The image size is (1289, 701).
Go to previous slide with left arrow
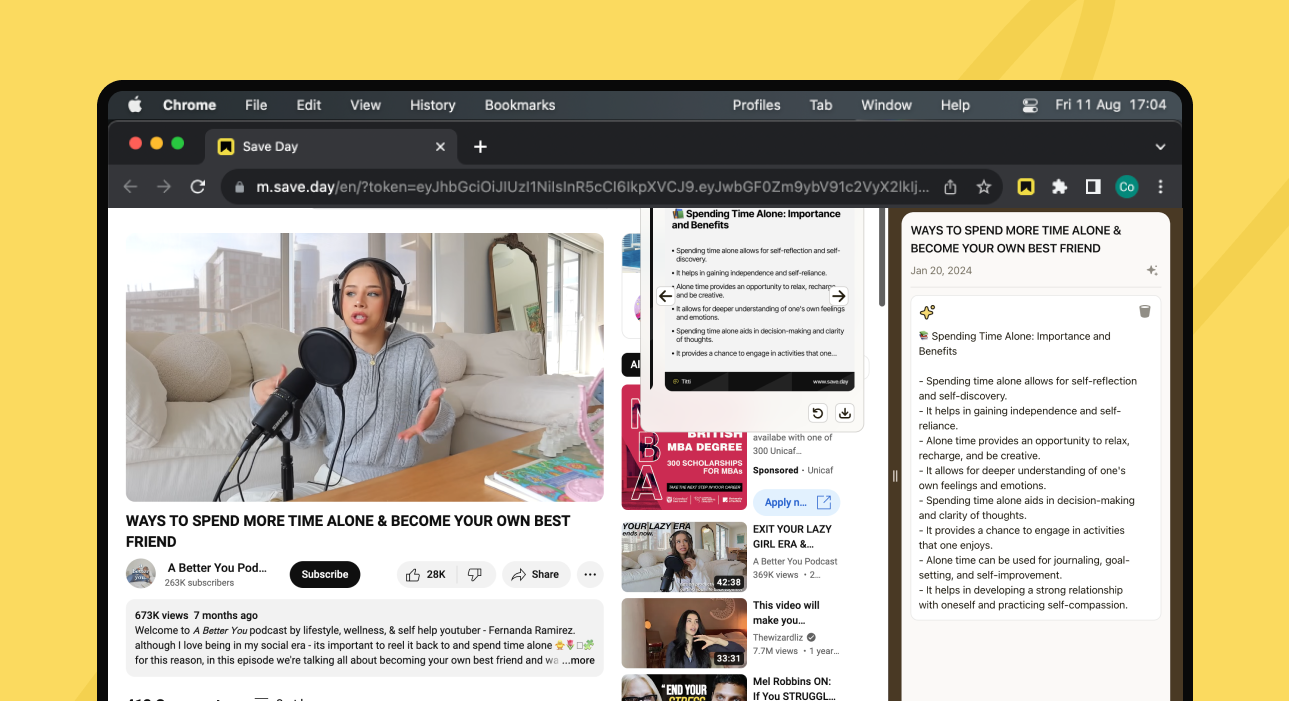pos(665,296)
